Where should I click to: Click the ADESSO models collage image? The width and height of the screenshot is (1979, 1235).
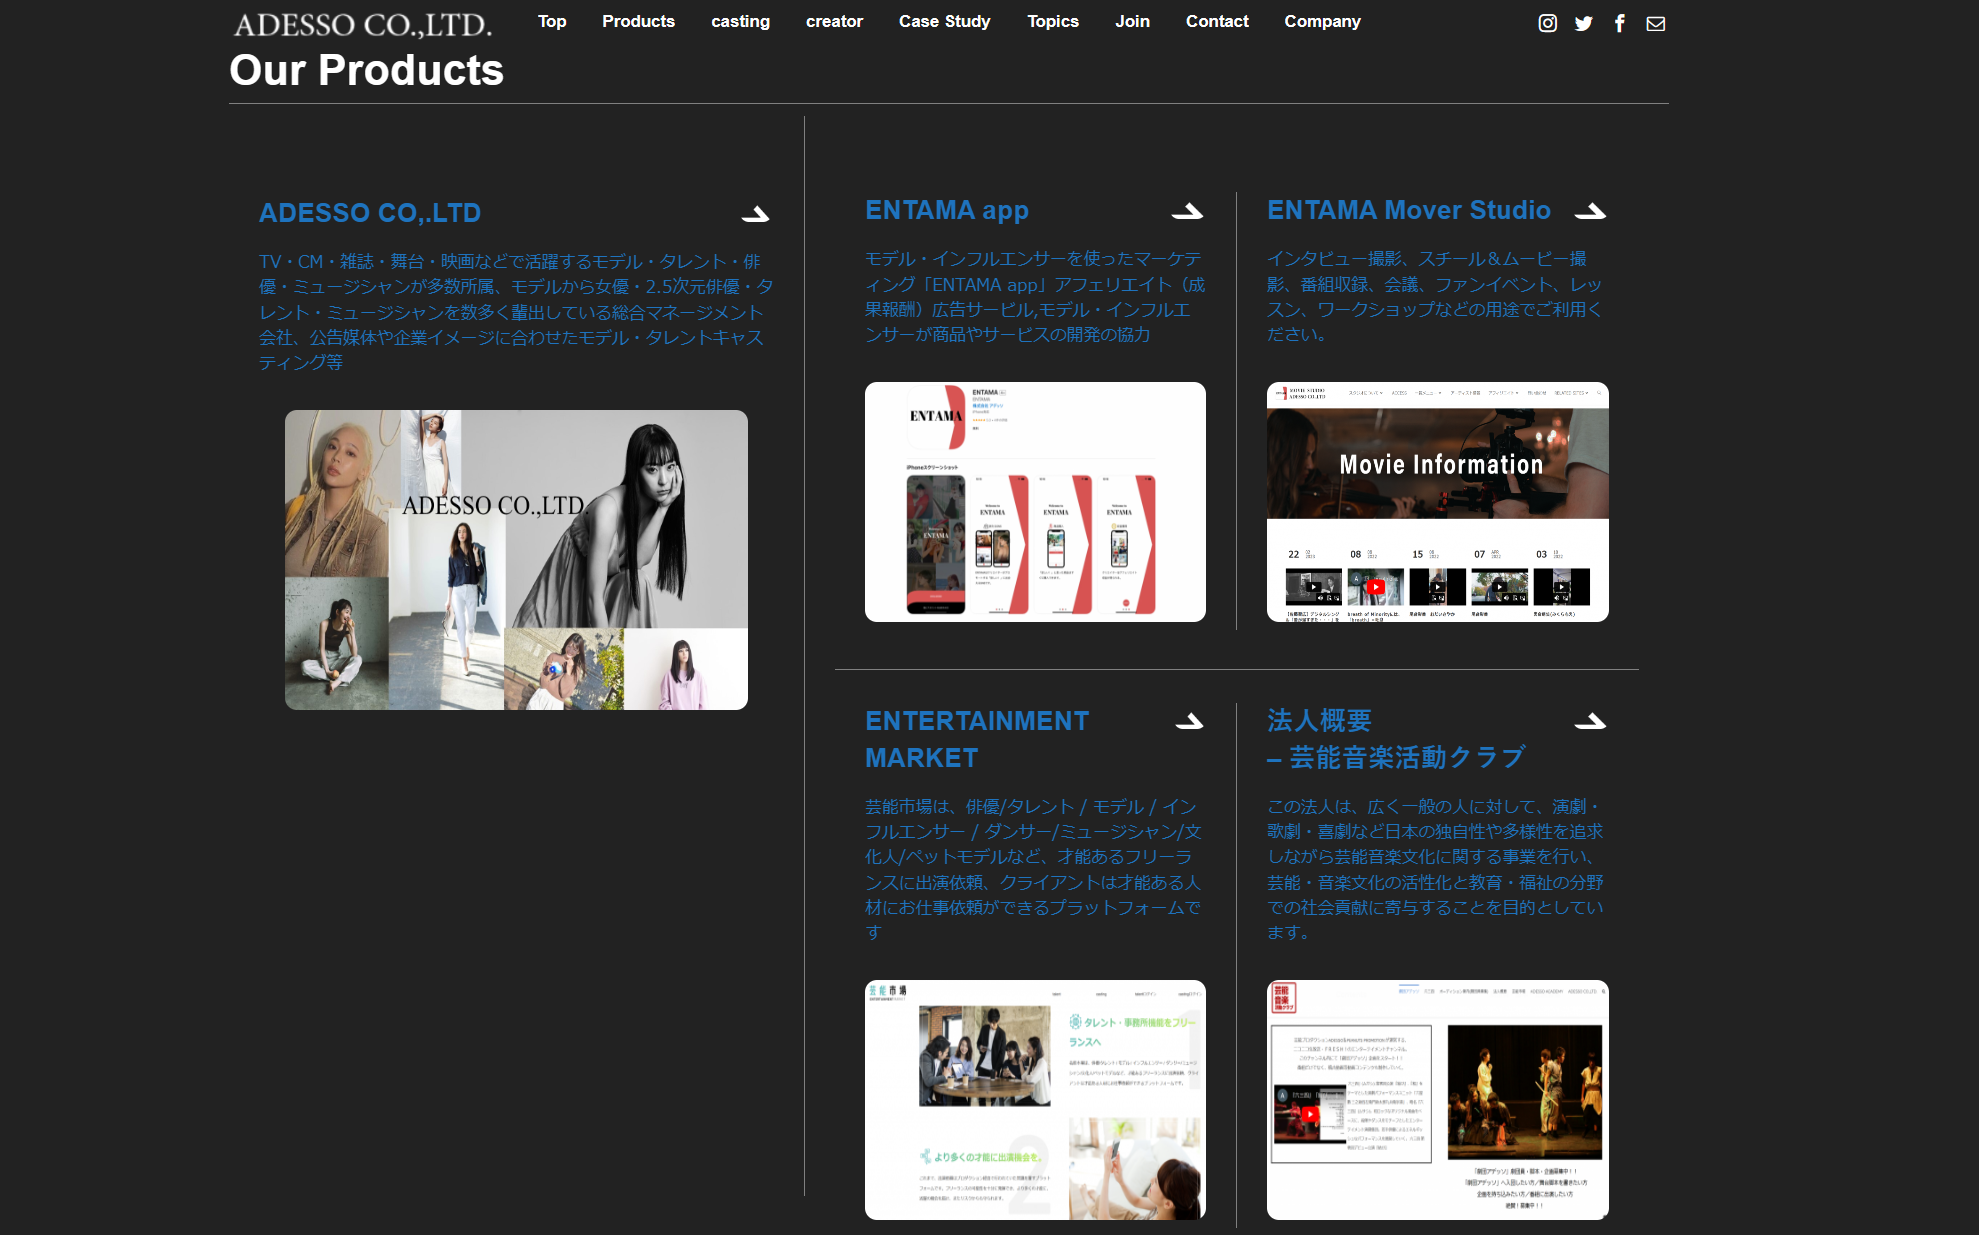516,559
